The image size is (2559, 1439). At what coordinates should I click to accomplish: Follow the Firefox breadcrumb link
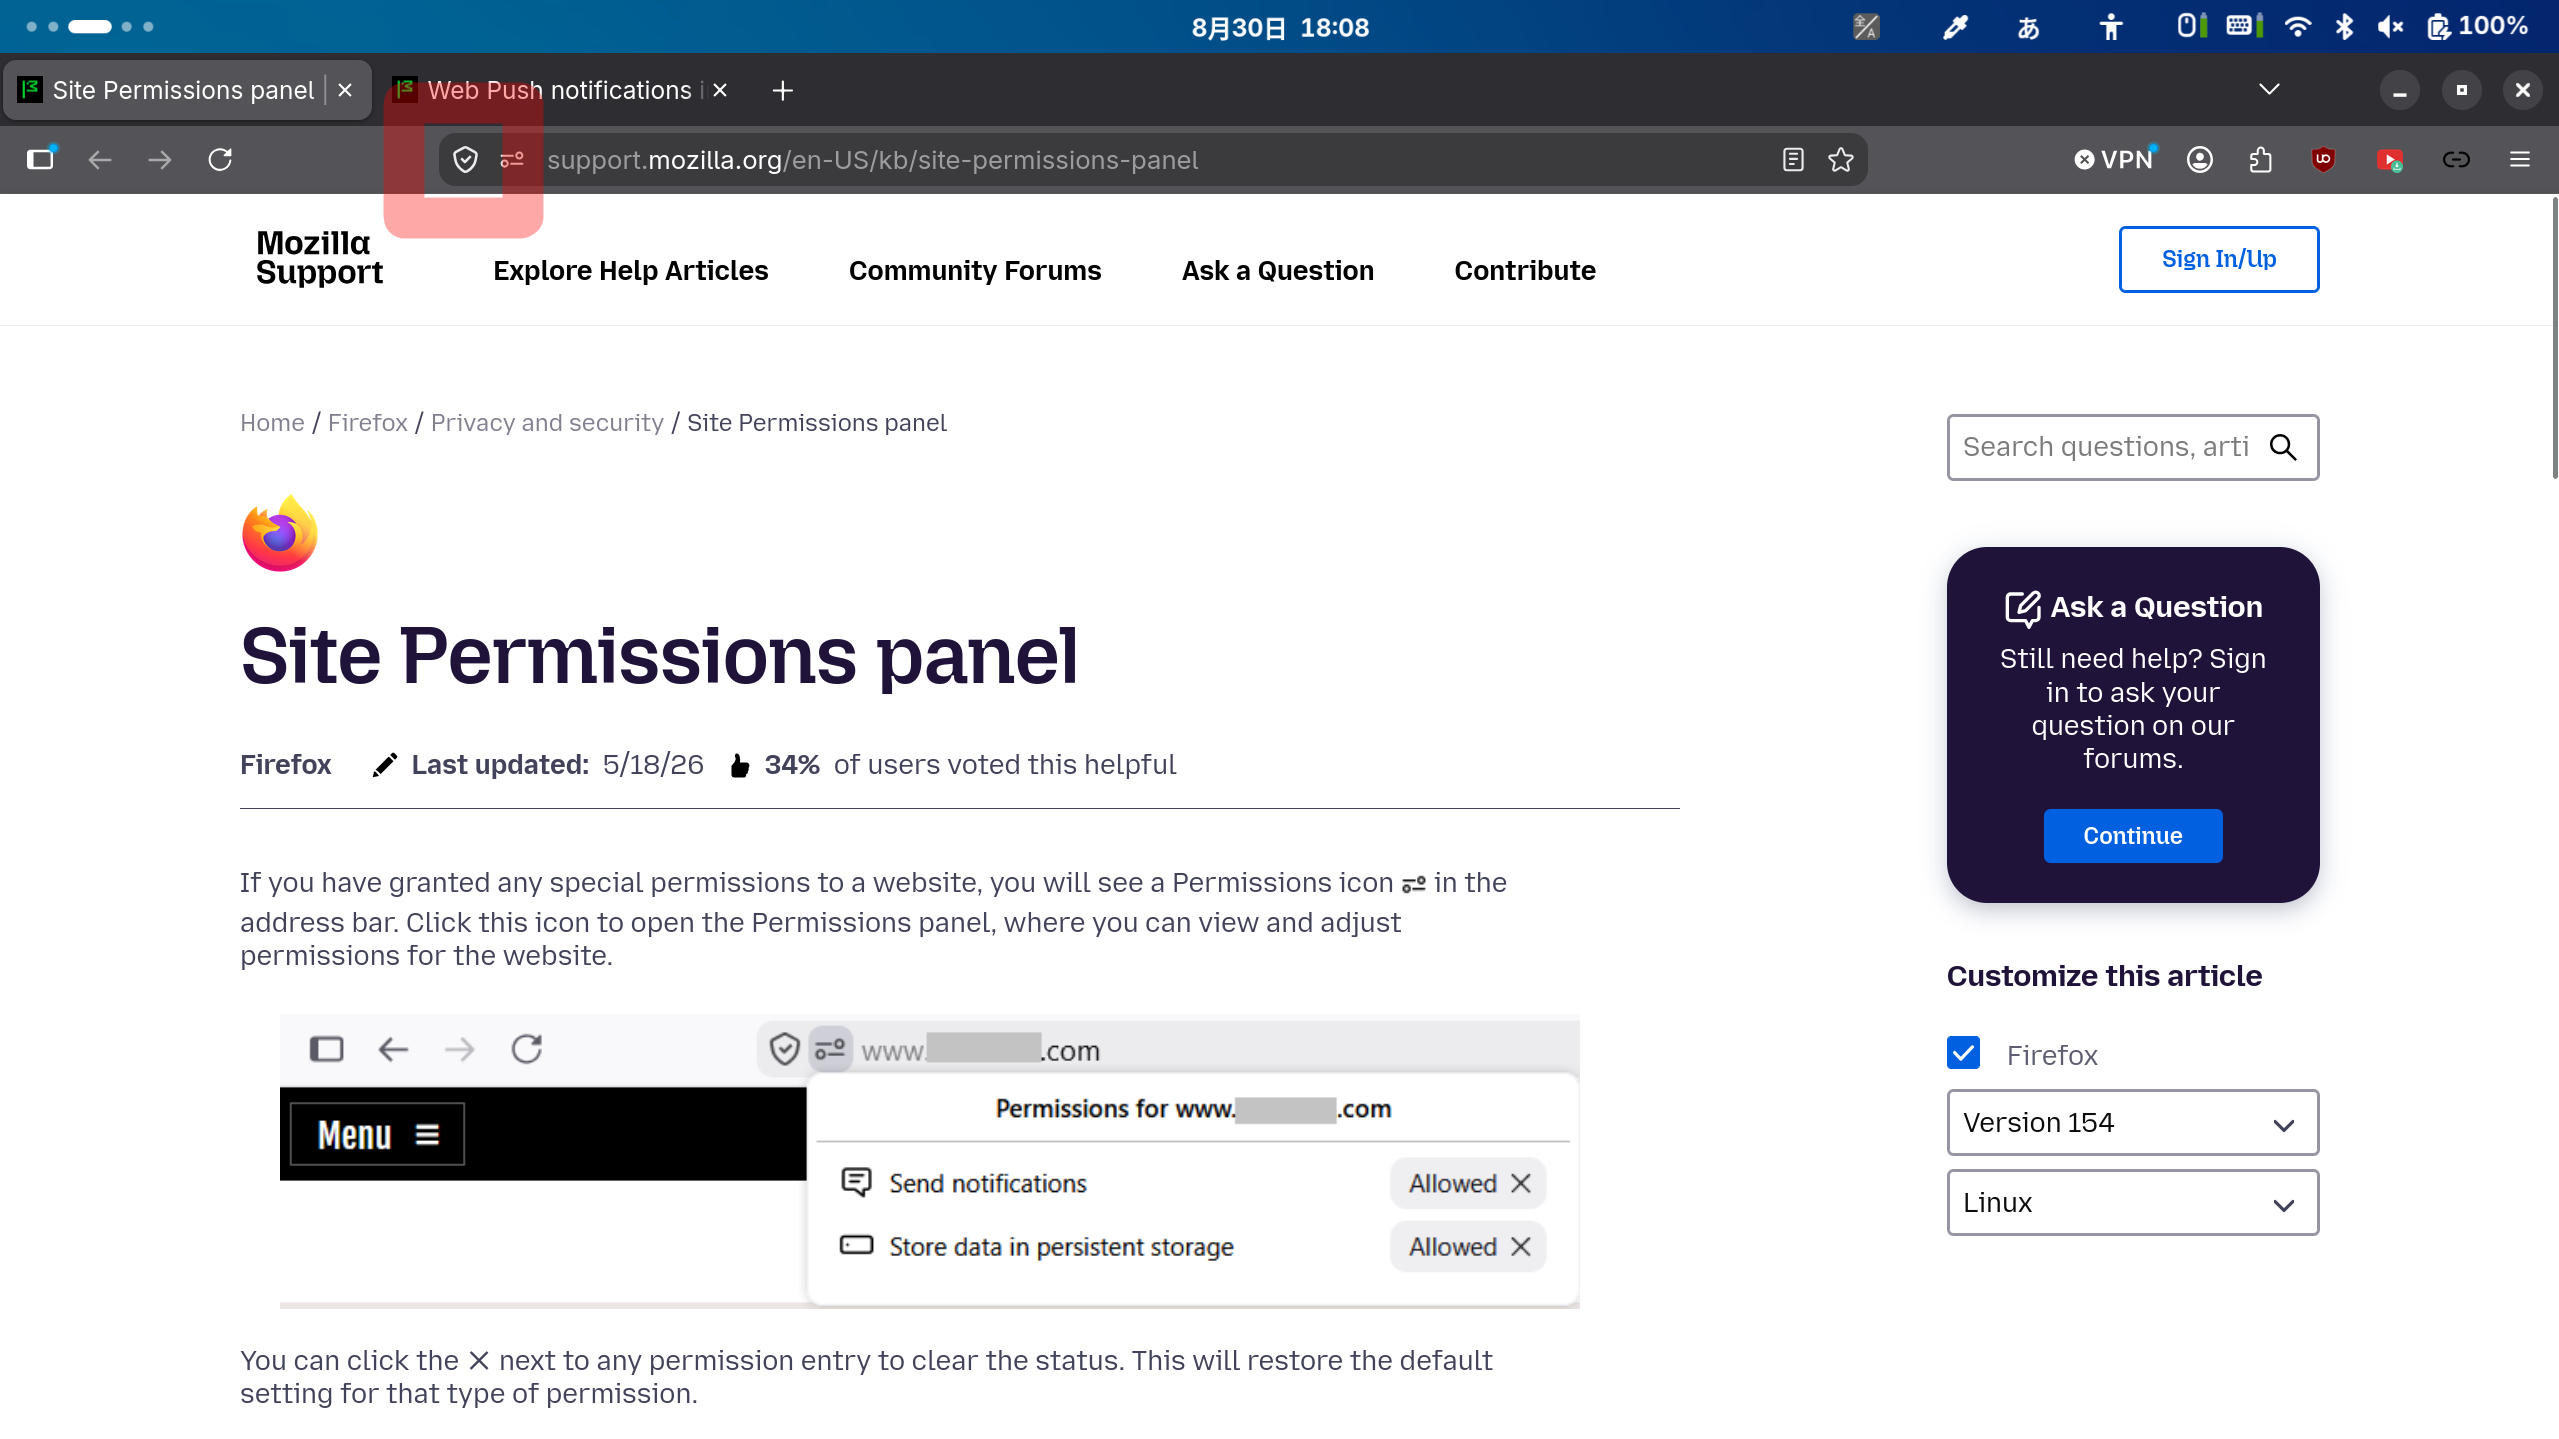pos(367,423)
